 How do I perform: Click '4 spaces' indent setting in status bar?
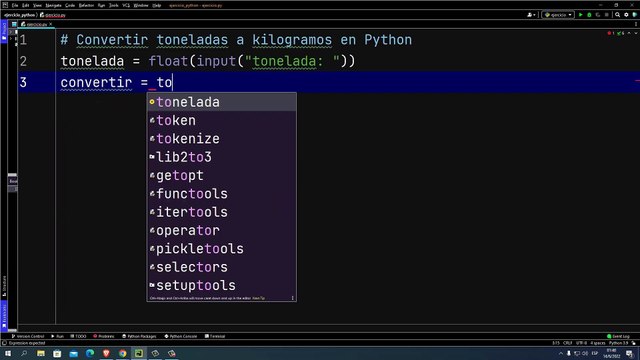[x=598, y=343]
